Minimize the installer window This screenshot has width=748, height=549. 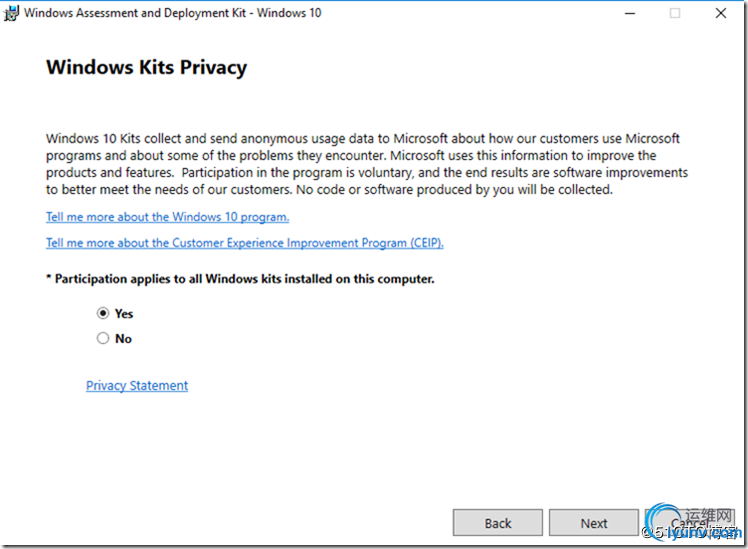[630, 13]
